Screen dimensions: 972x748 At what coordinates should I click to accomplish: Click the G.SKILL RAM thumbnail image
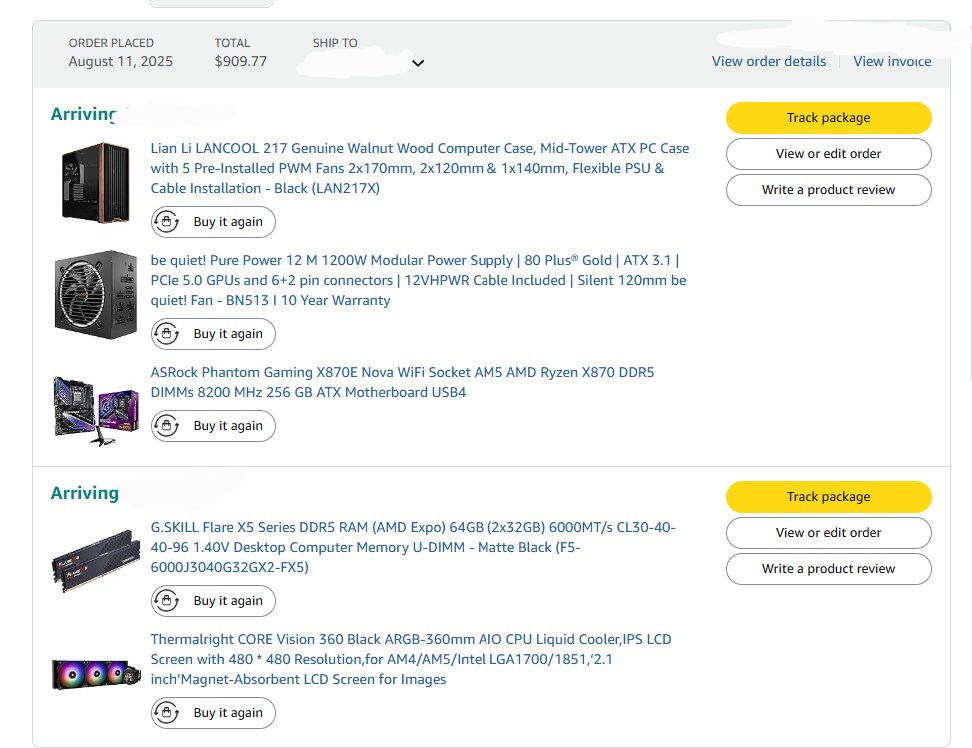95,561
